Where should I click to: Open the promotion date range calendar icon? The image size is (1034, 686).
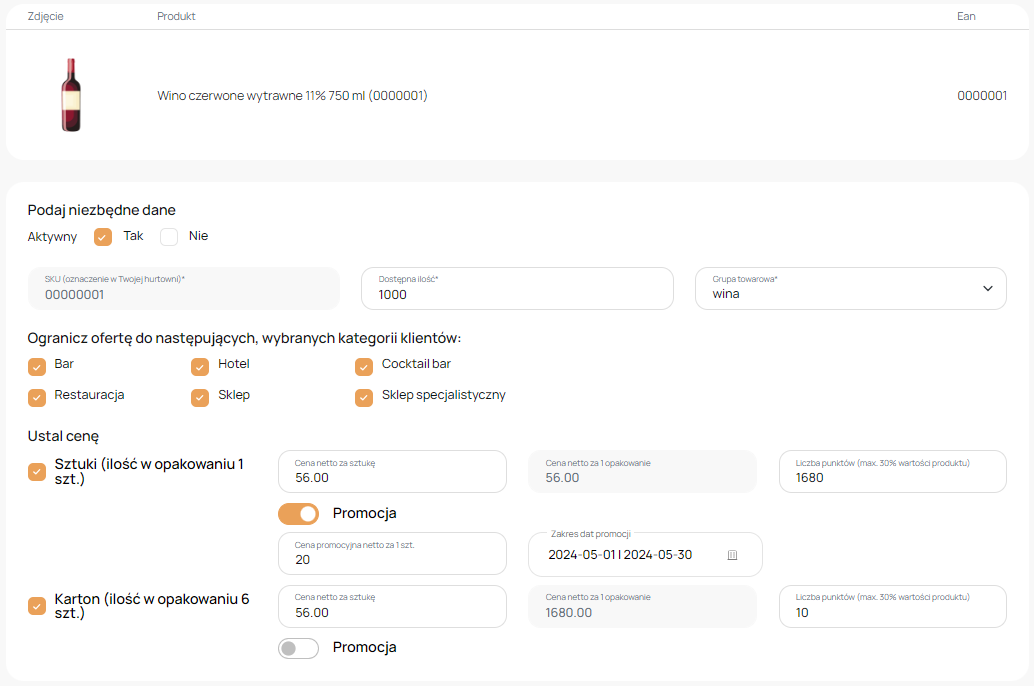pyautogui.click(x=732, y=555)
